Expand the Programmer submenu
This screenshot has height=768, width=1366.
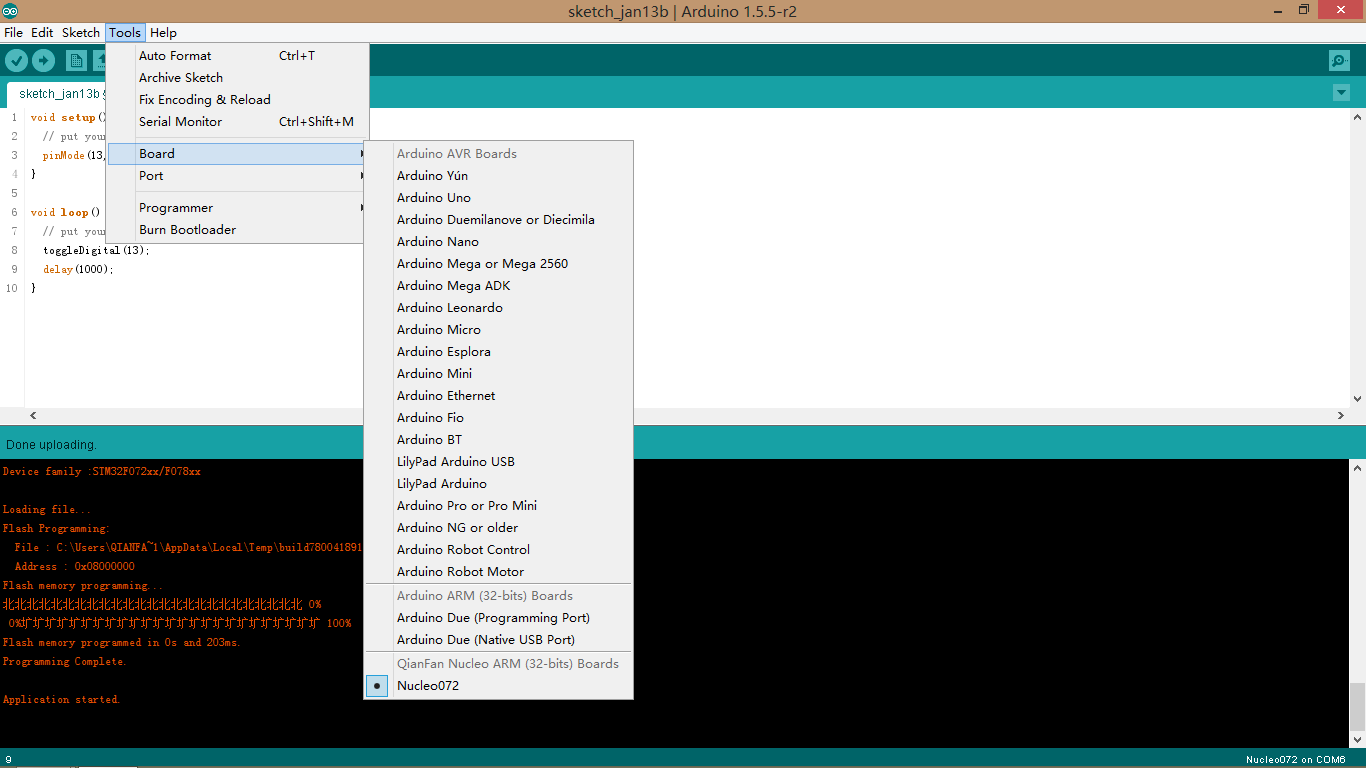tap(238, 208)
